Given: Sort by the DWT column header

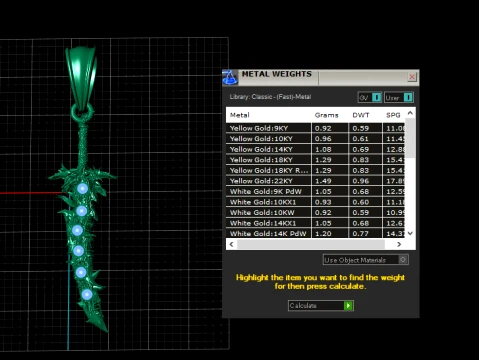Looking at the screenshot, I should (361, 115).
